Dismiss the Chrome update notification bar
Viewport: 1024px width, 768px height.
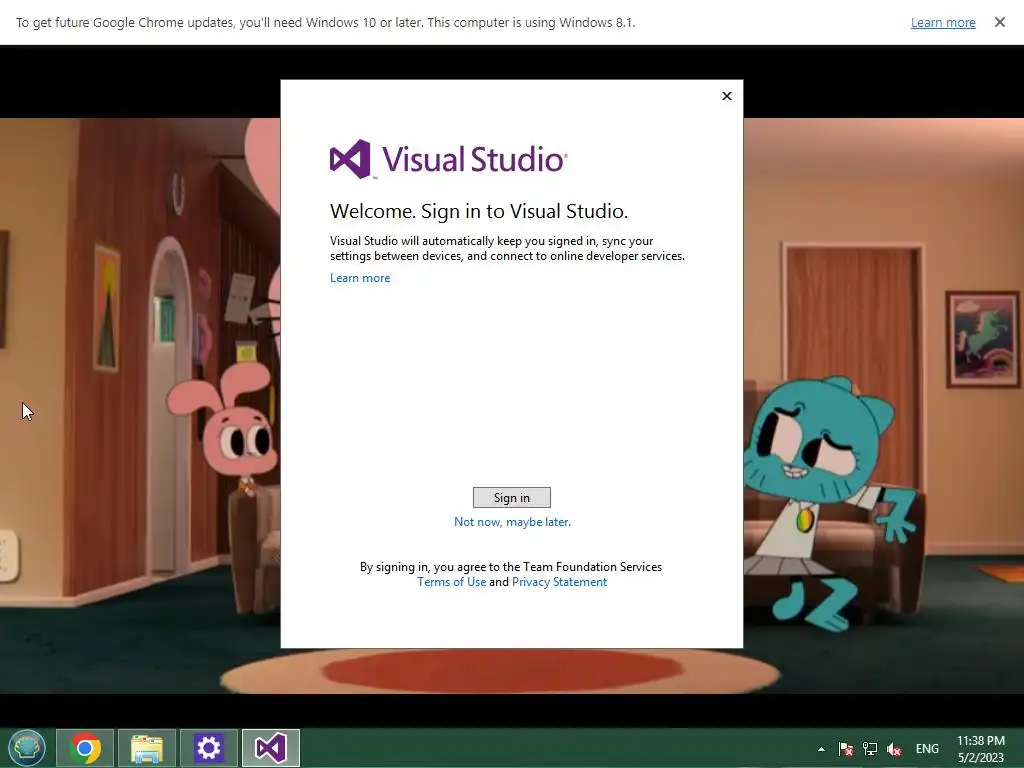point(999,22)
